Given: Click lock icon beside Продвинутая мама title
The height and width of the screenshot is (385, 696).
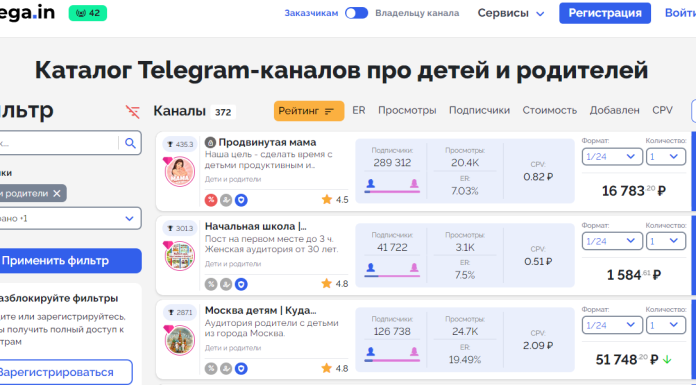Looking at the screenshot, I should (210, 143).
